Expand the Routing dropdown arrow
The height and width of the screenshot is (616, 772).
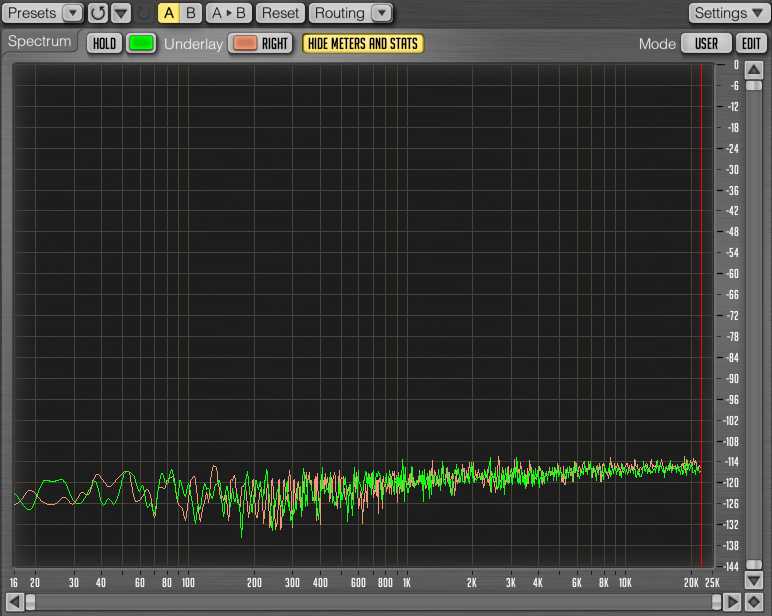(x=382, y=13)
